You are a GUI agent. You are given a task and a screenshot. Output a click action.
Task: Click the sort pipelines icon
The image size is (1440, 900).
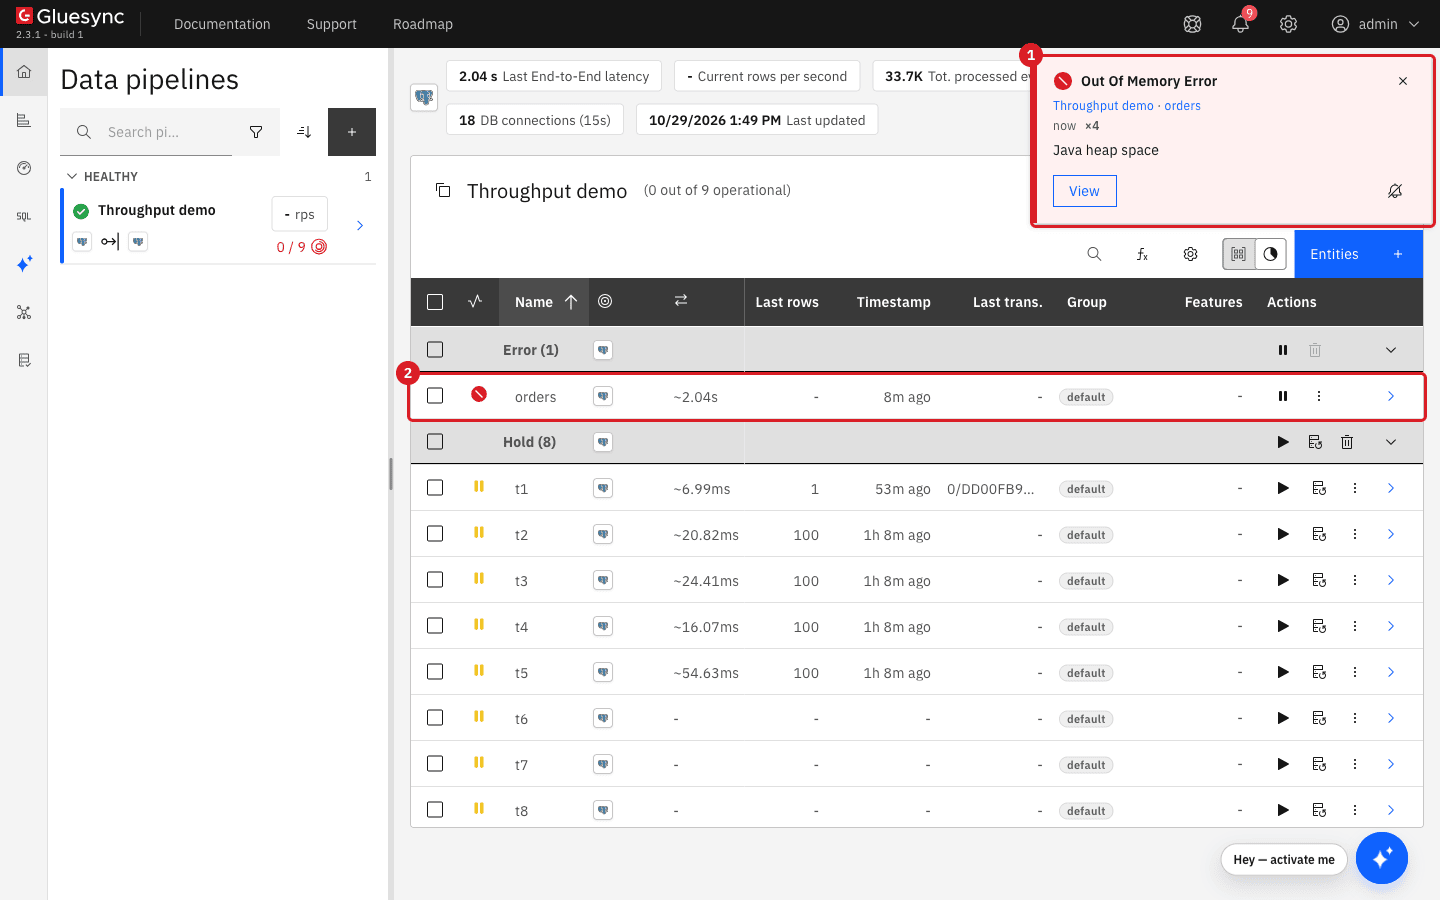304,132
